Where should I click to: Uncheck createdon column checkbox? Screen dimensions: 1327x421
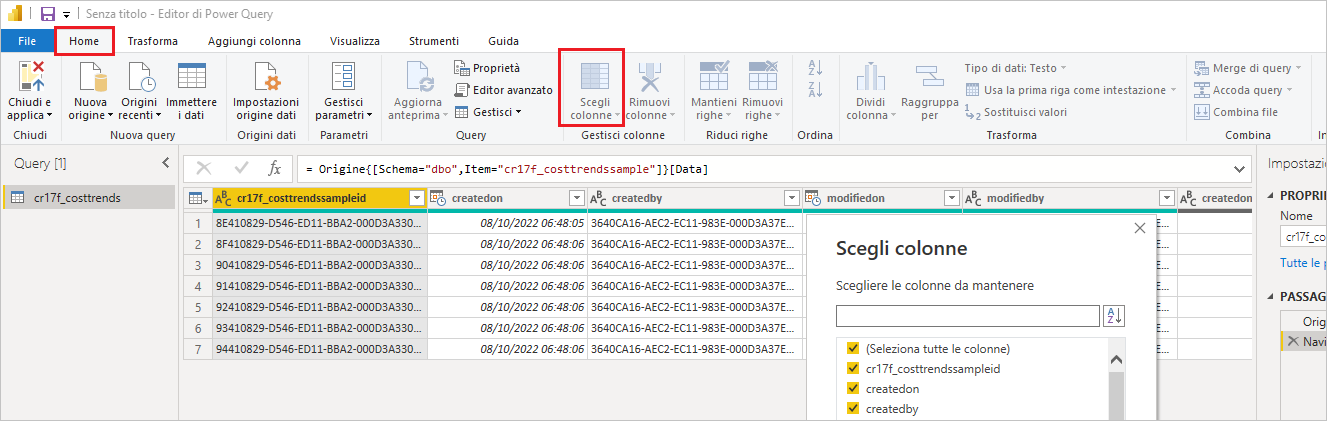click(853, 389)
